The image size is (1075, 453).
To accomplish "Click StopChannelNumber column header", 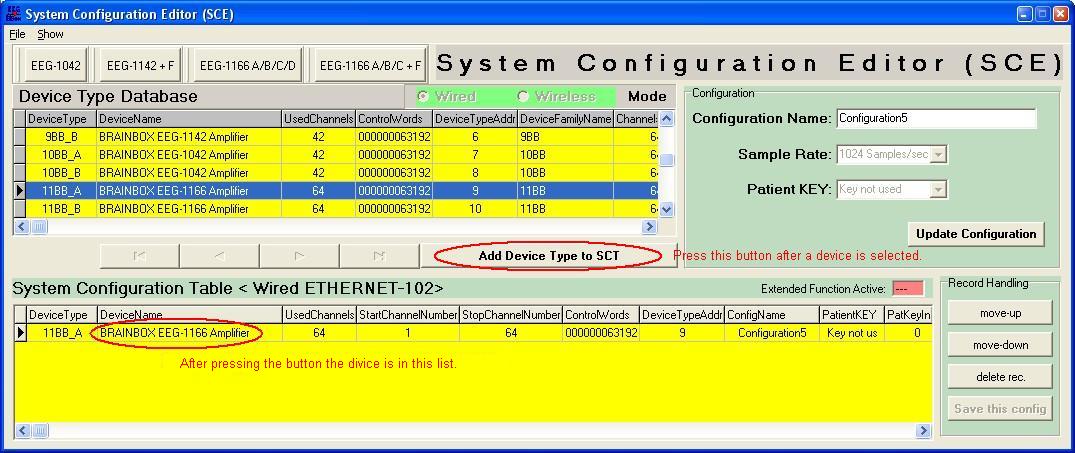I will [511, 315].
